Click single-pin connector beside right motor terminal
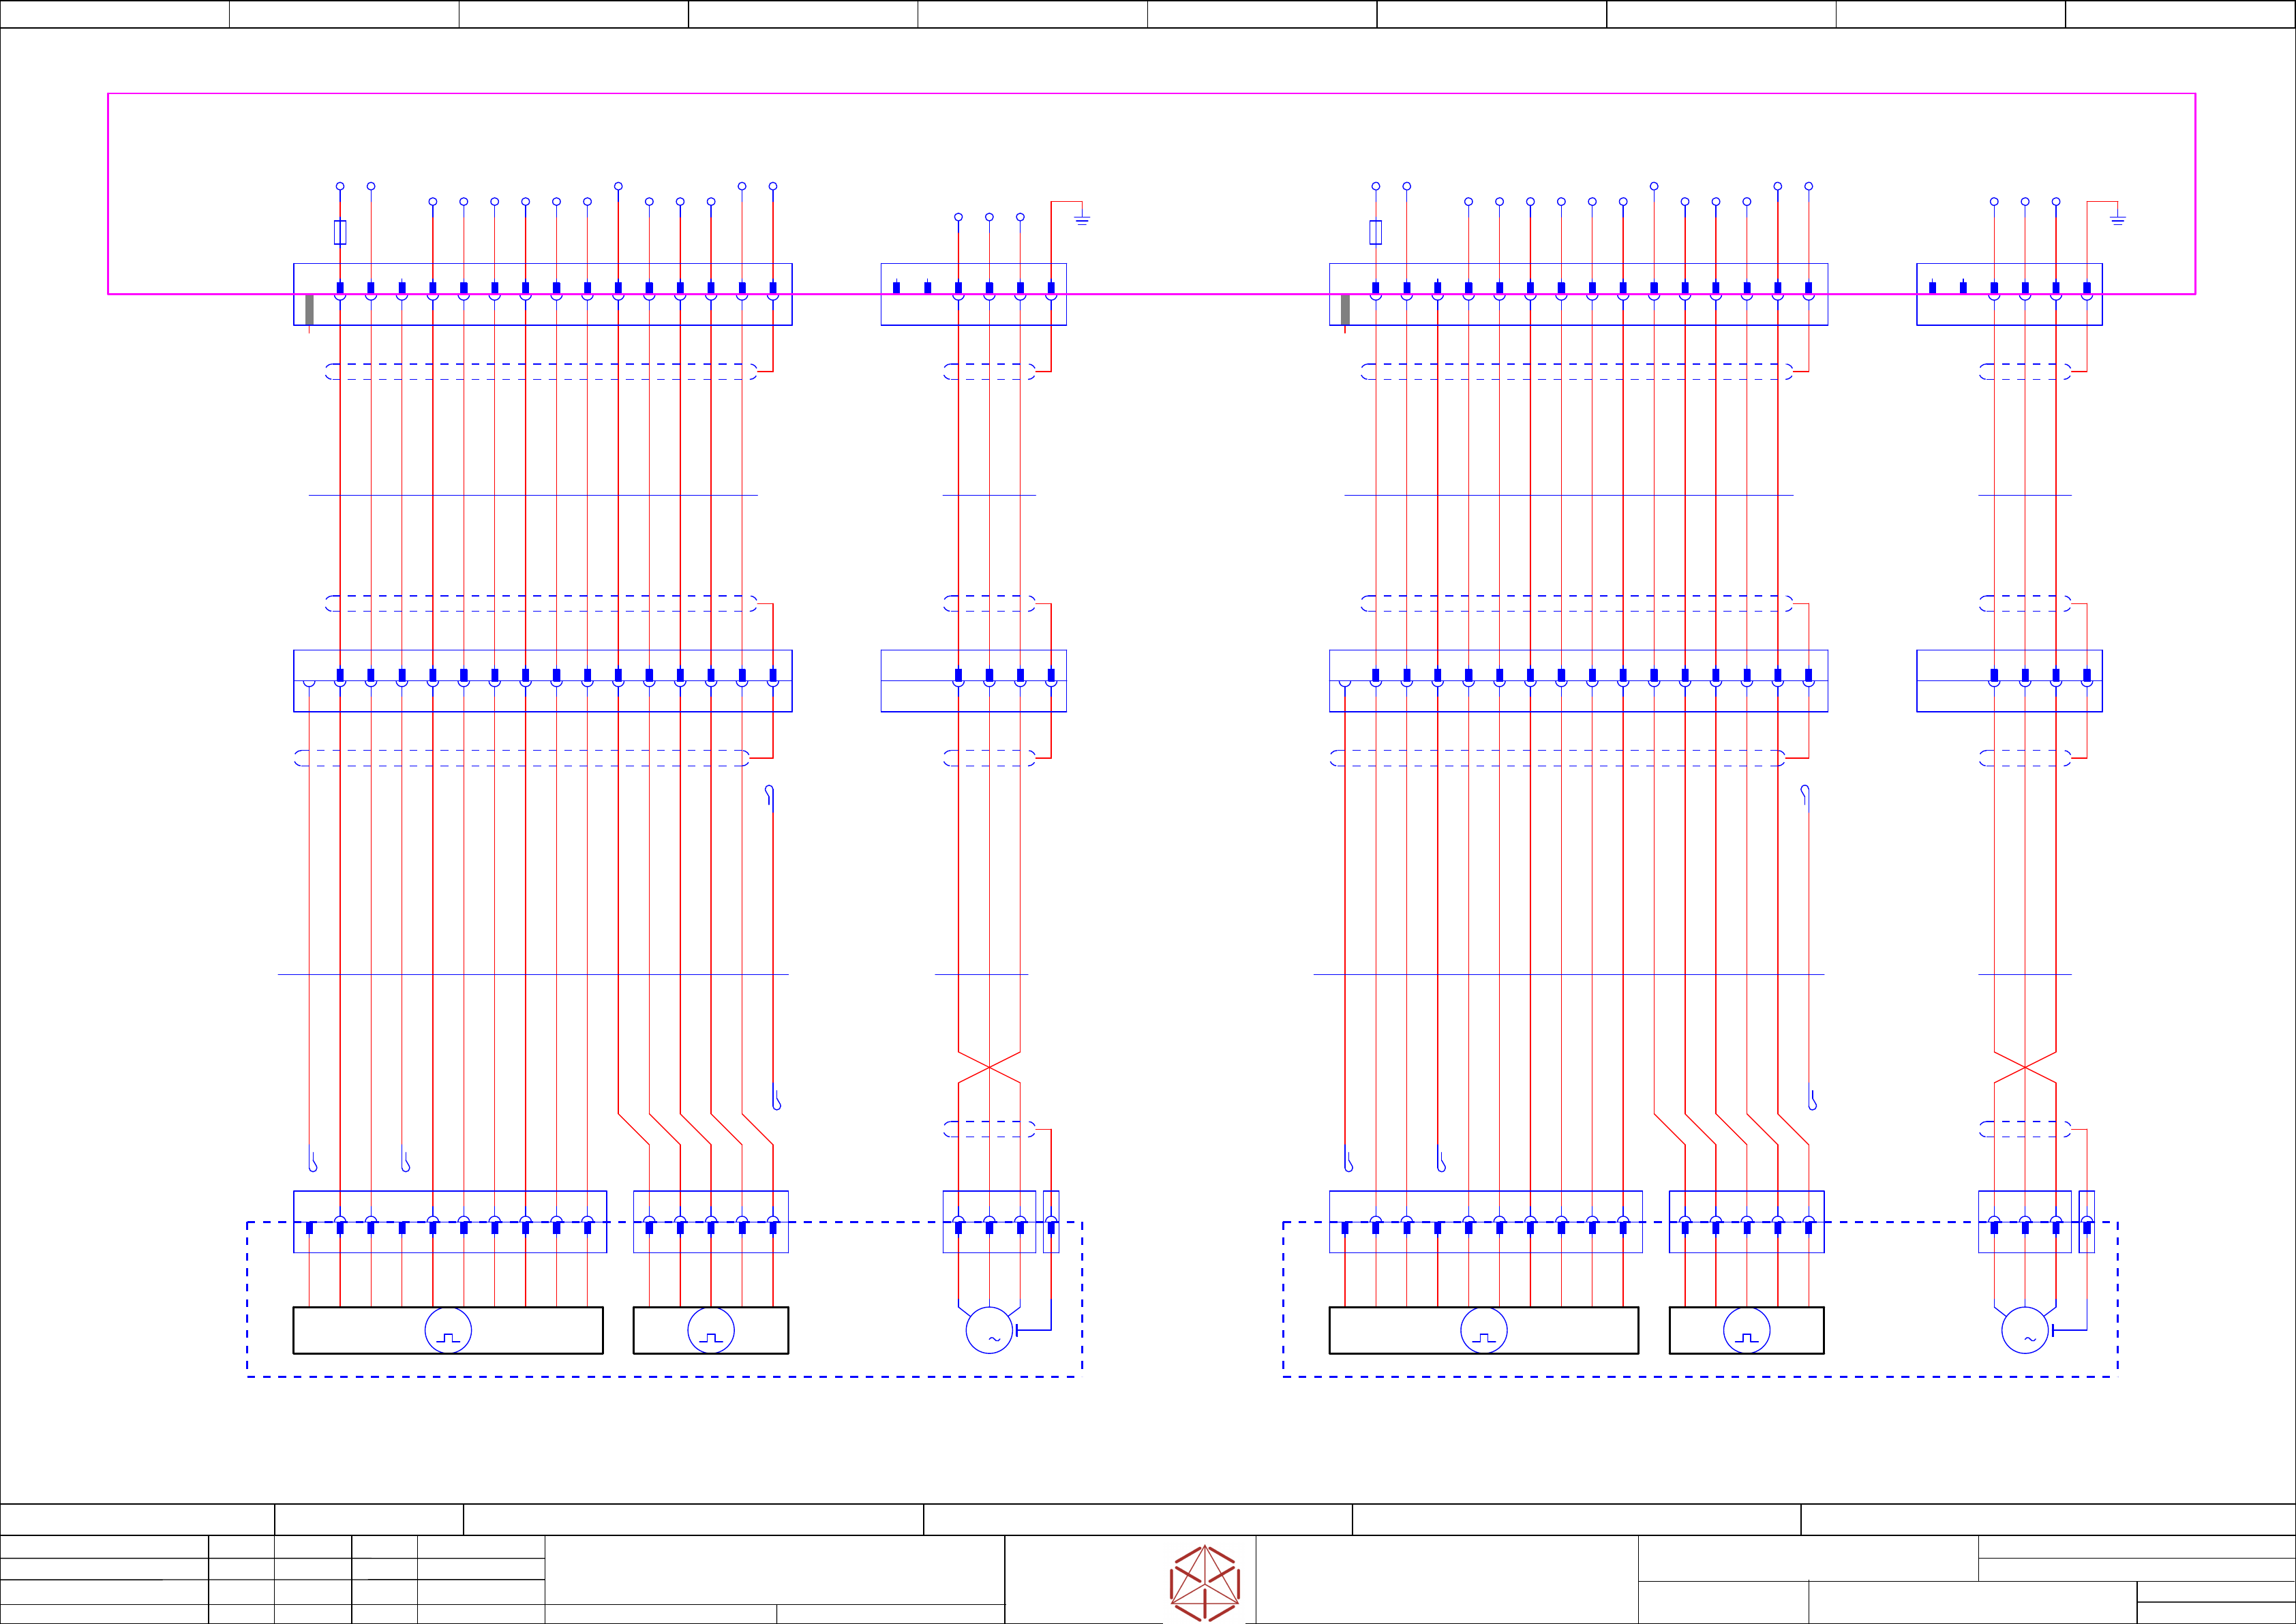 [x=2087, y=1222]
